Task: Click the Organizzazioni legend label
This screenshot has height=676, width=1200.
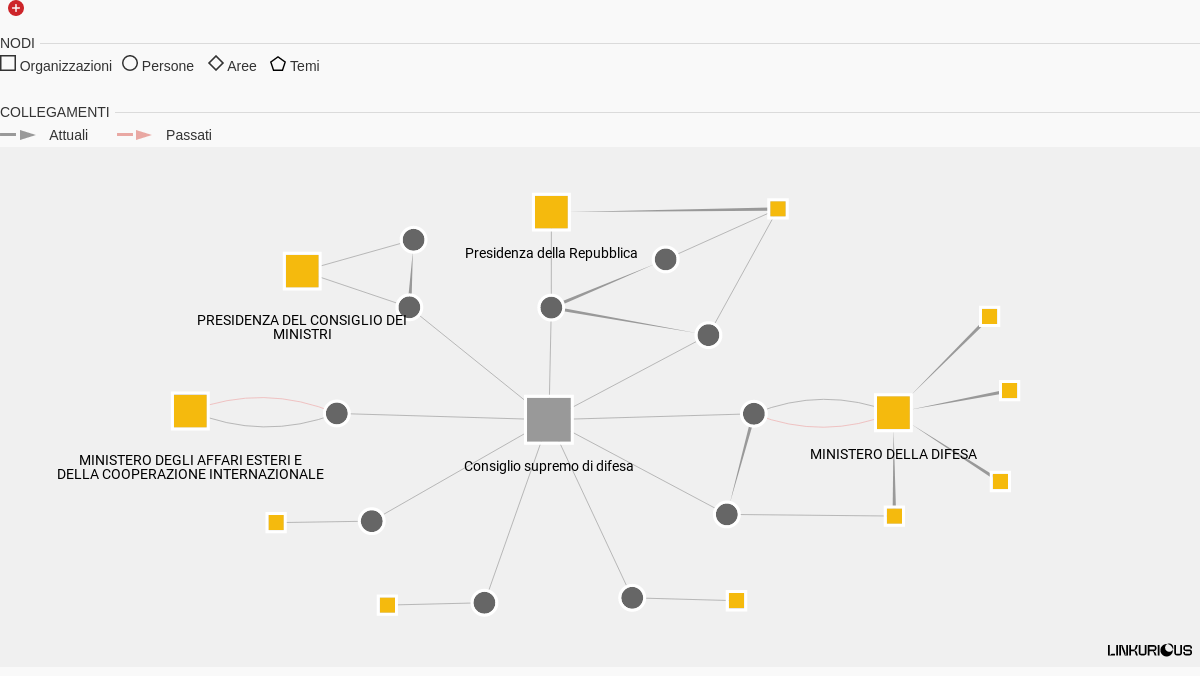Action: point(66,66)
